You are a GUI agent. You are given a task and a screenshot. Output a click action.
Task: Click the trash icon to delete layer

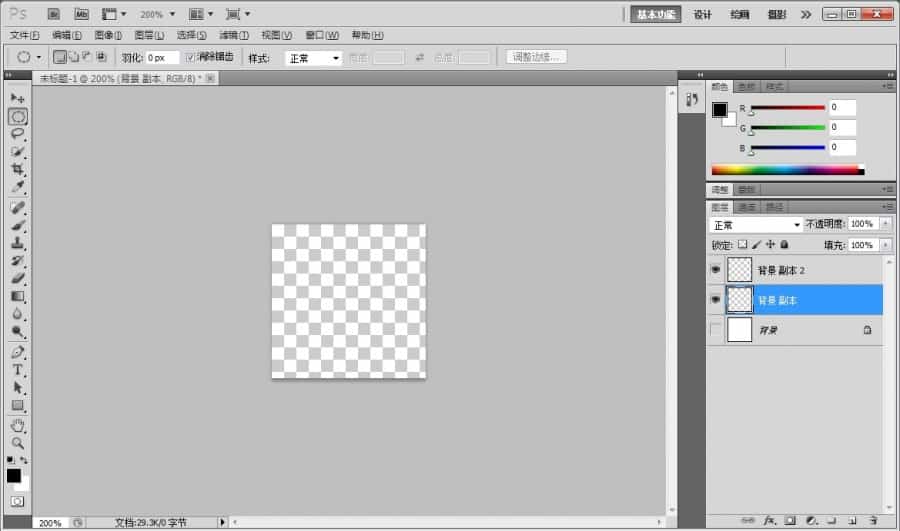pos(873,521)
